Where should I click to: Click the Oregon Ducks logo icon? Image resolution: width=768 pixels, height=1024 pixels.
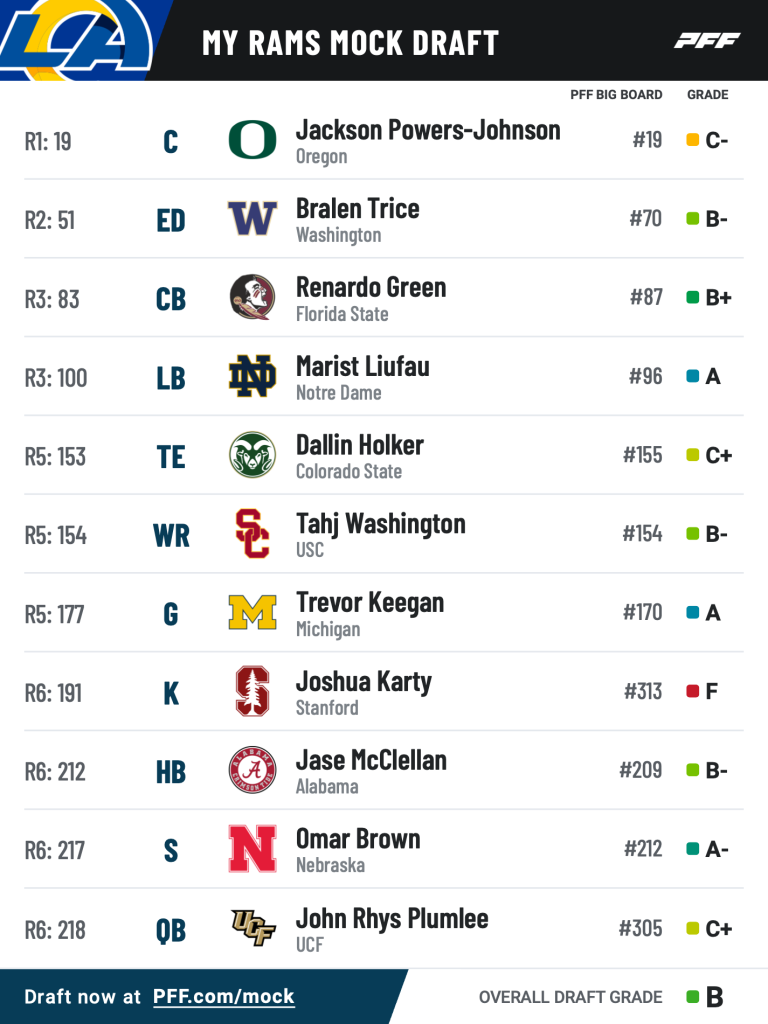click(x=252, y=140)
